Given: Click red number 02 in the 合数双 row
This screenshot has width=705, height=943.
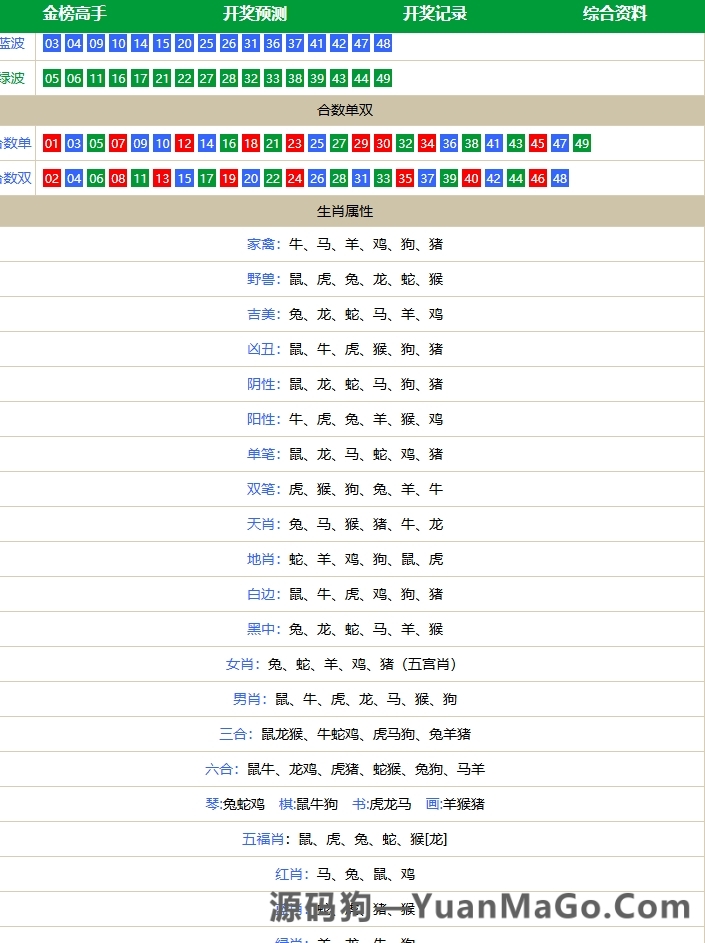Looking at the screenshot, I should (x=52, y=179).
